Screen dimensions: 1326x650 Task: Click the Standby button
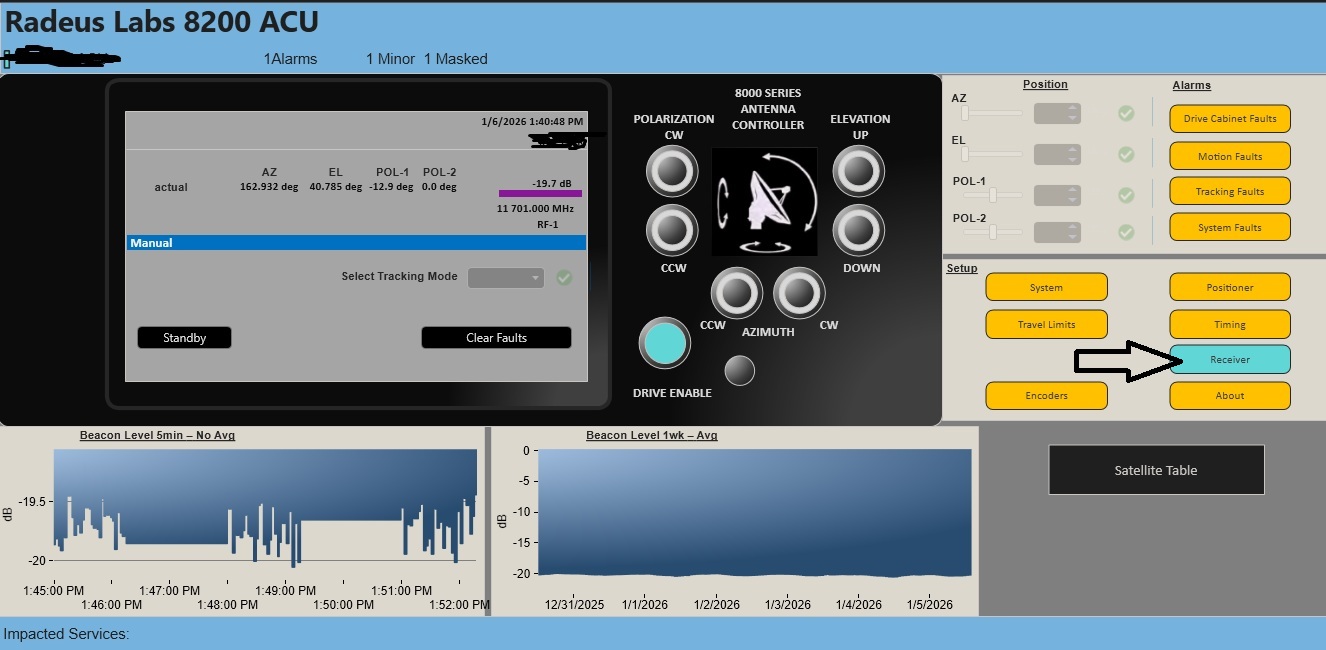point(184,338)
